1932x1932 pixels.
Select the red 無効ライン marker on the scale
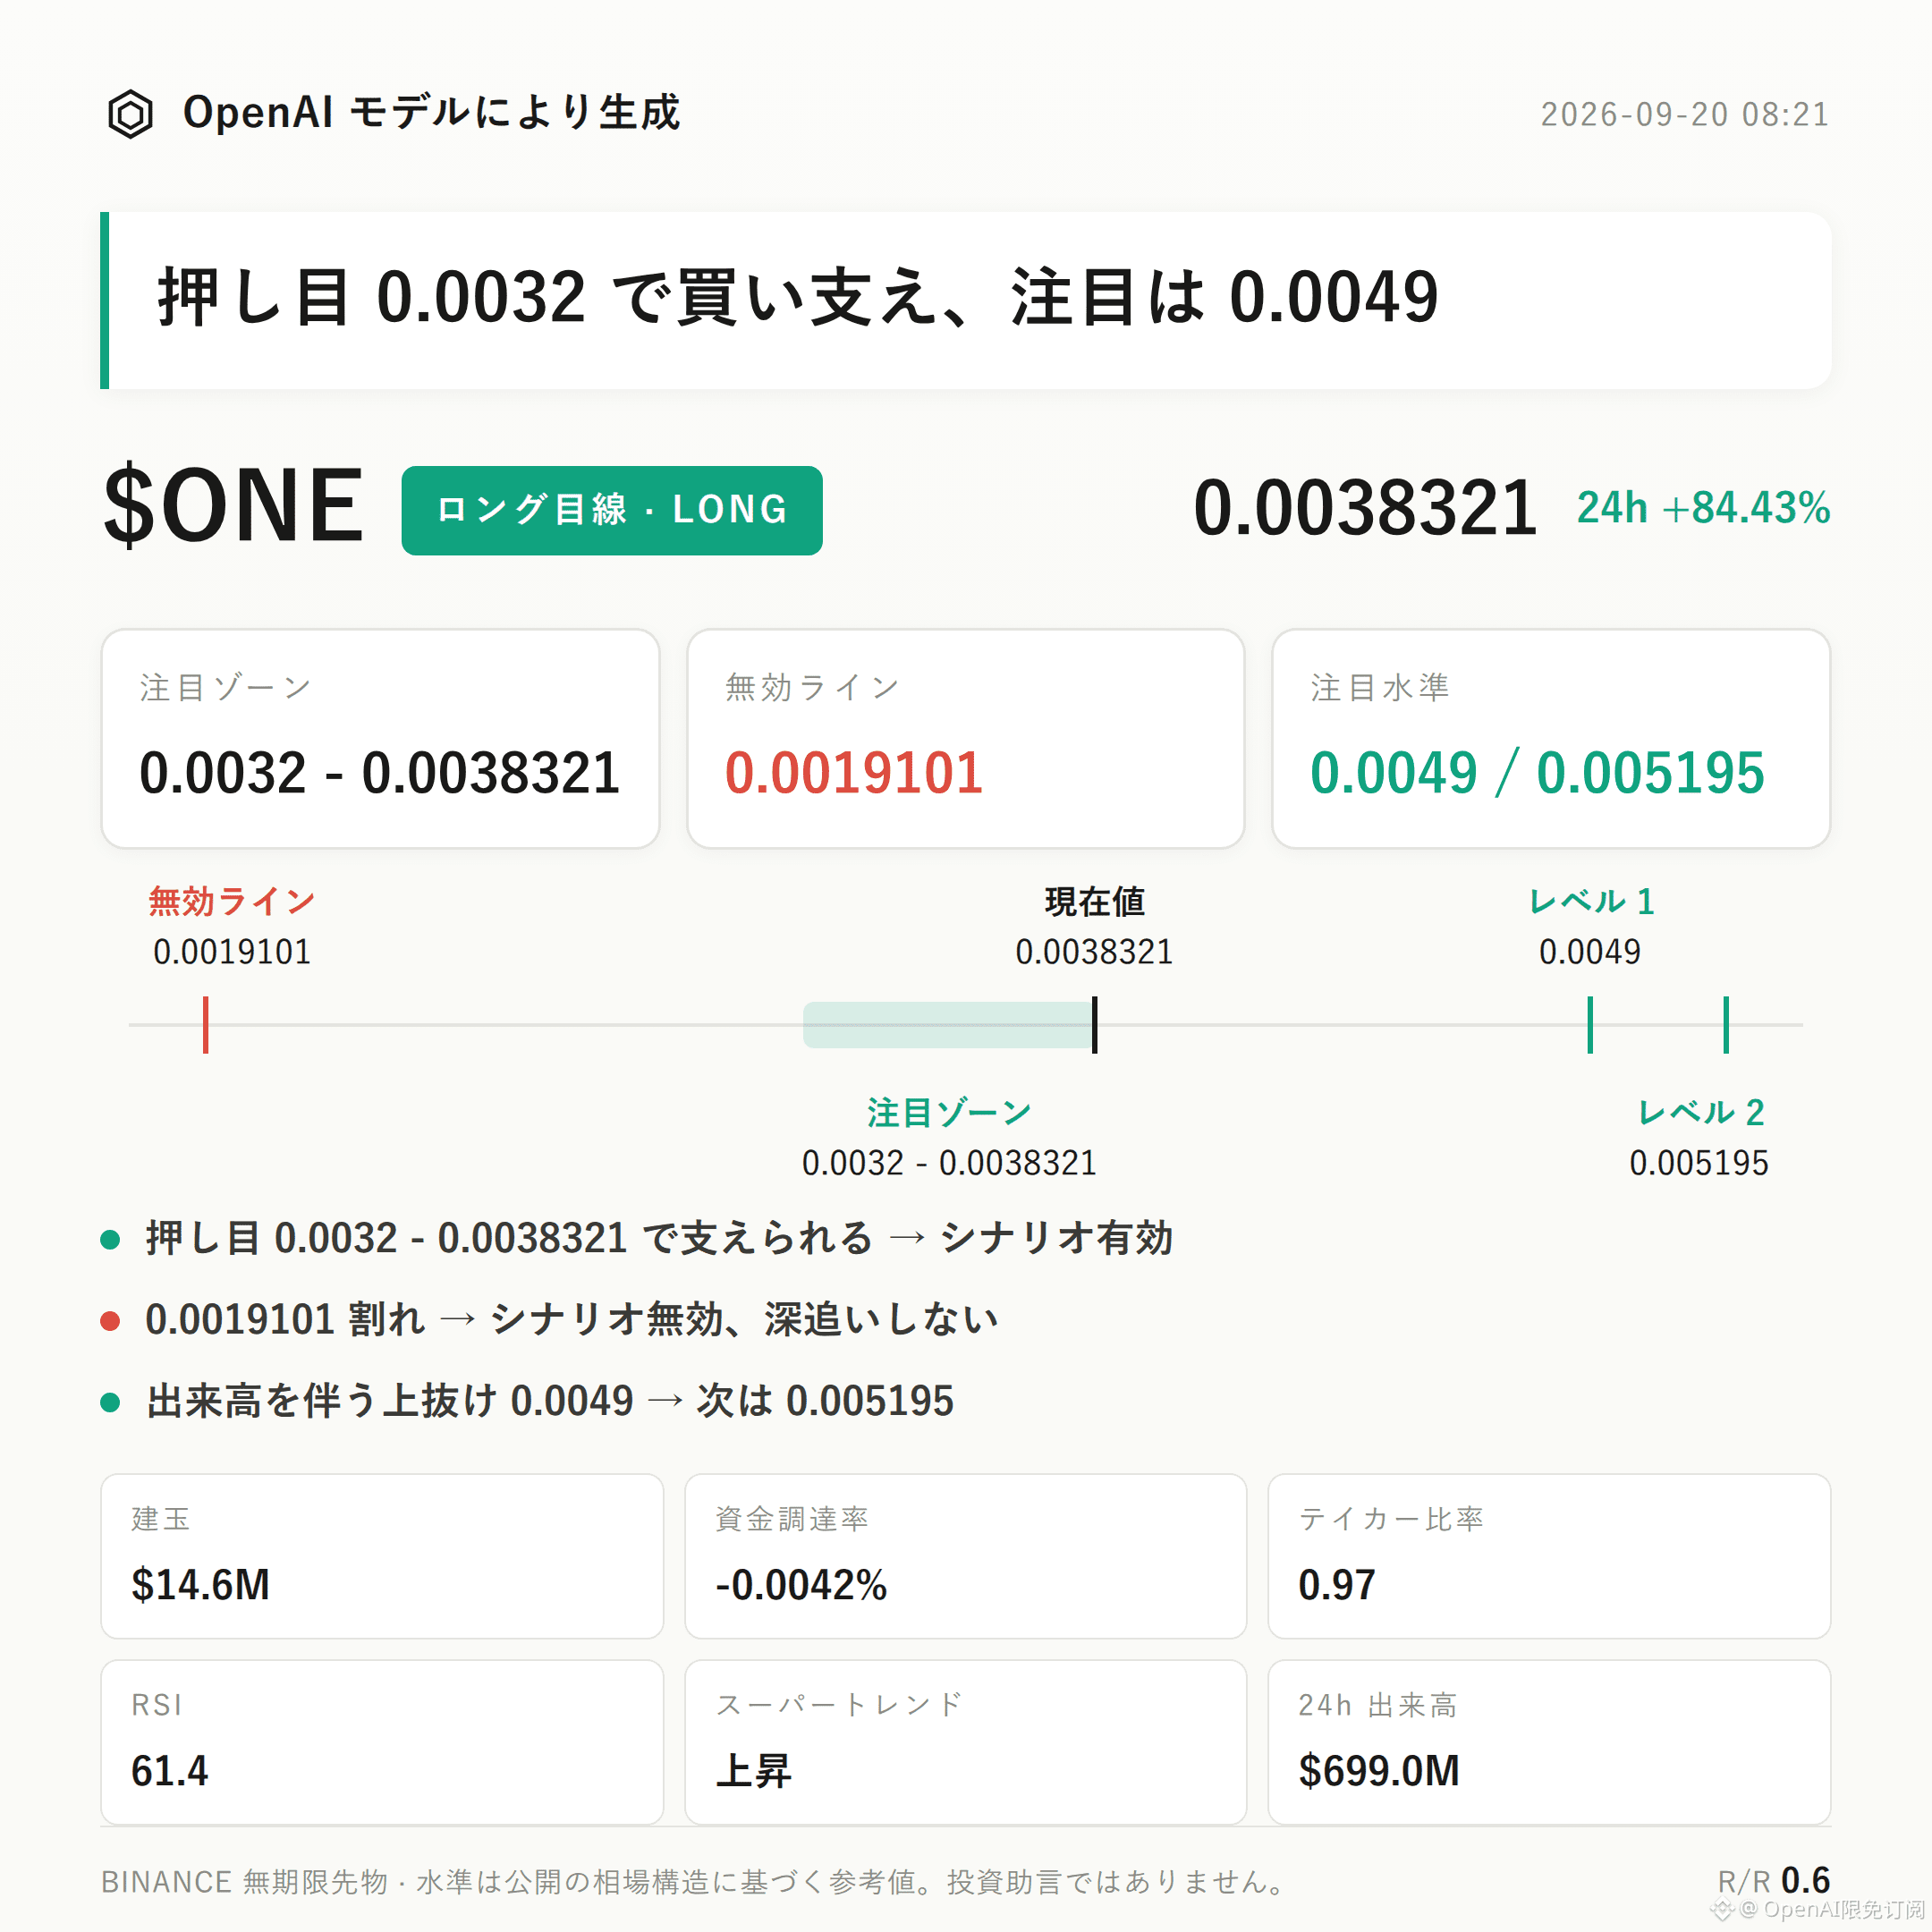[206, 1025]
